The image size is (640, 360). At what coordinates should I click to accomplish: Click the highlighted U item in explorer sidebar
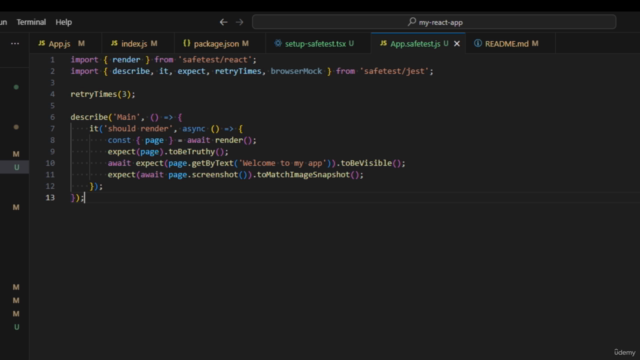pyautogui.click(x=16, y=167)
